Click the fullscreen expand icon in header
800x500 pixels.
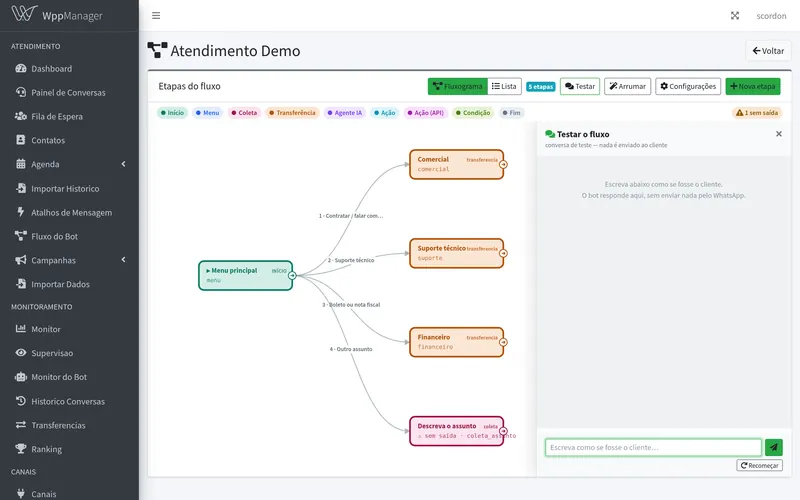(x=735, y=16)
